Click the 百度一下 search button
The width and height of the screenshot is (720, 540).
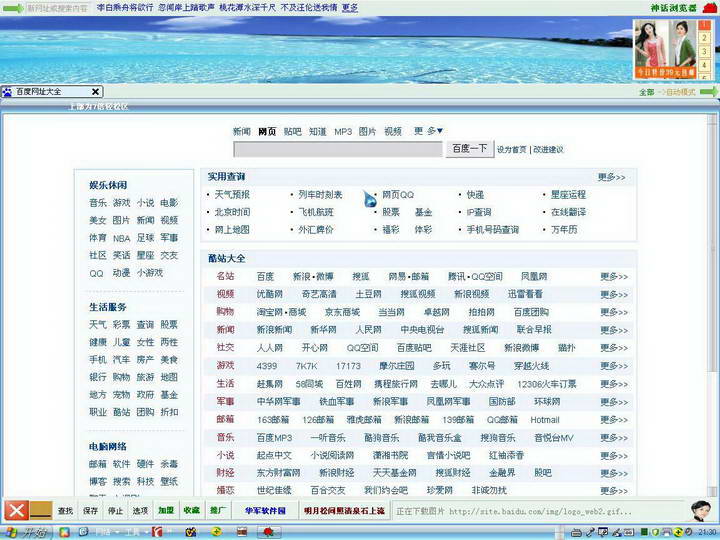click(470, 149)
